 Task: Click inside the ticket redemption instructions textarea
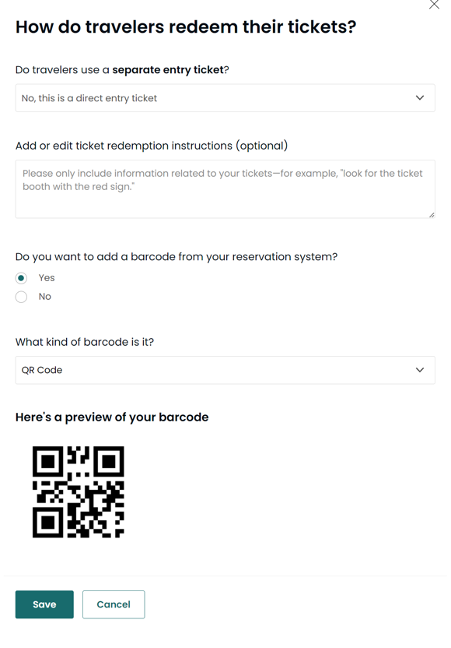click(225, 189)
